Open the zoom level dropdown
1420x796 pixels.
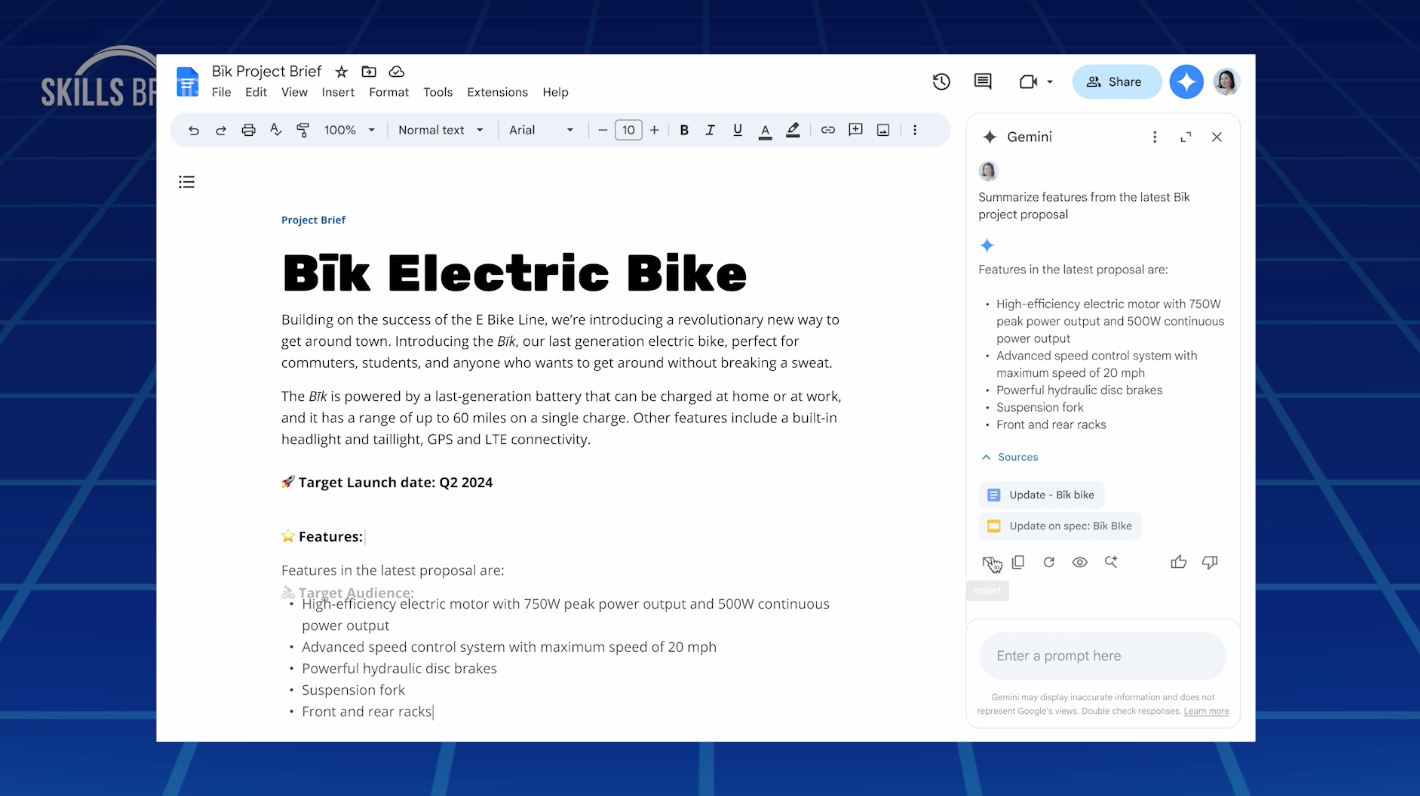[x=350, y=130]
